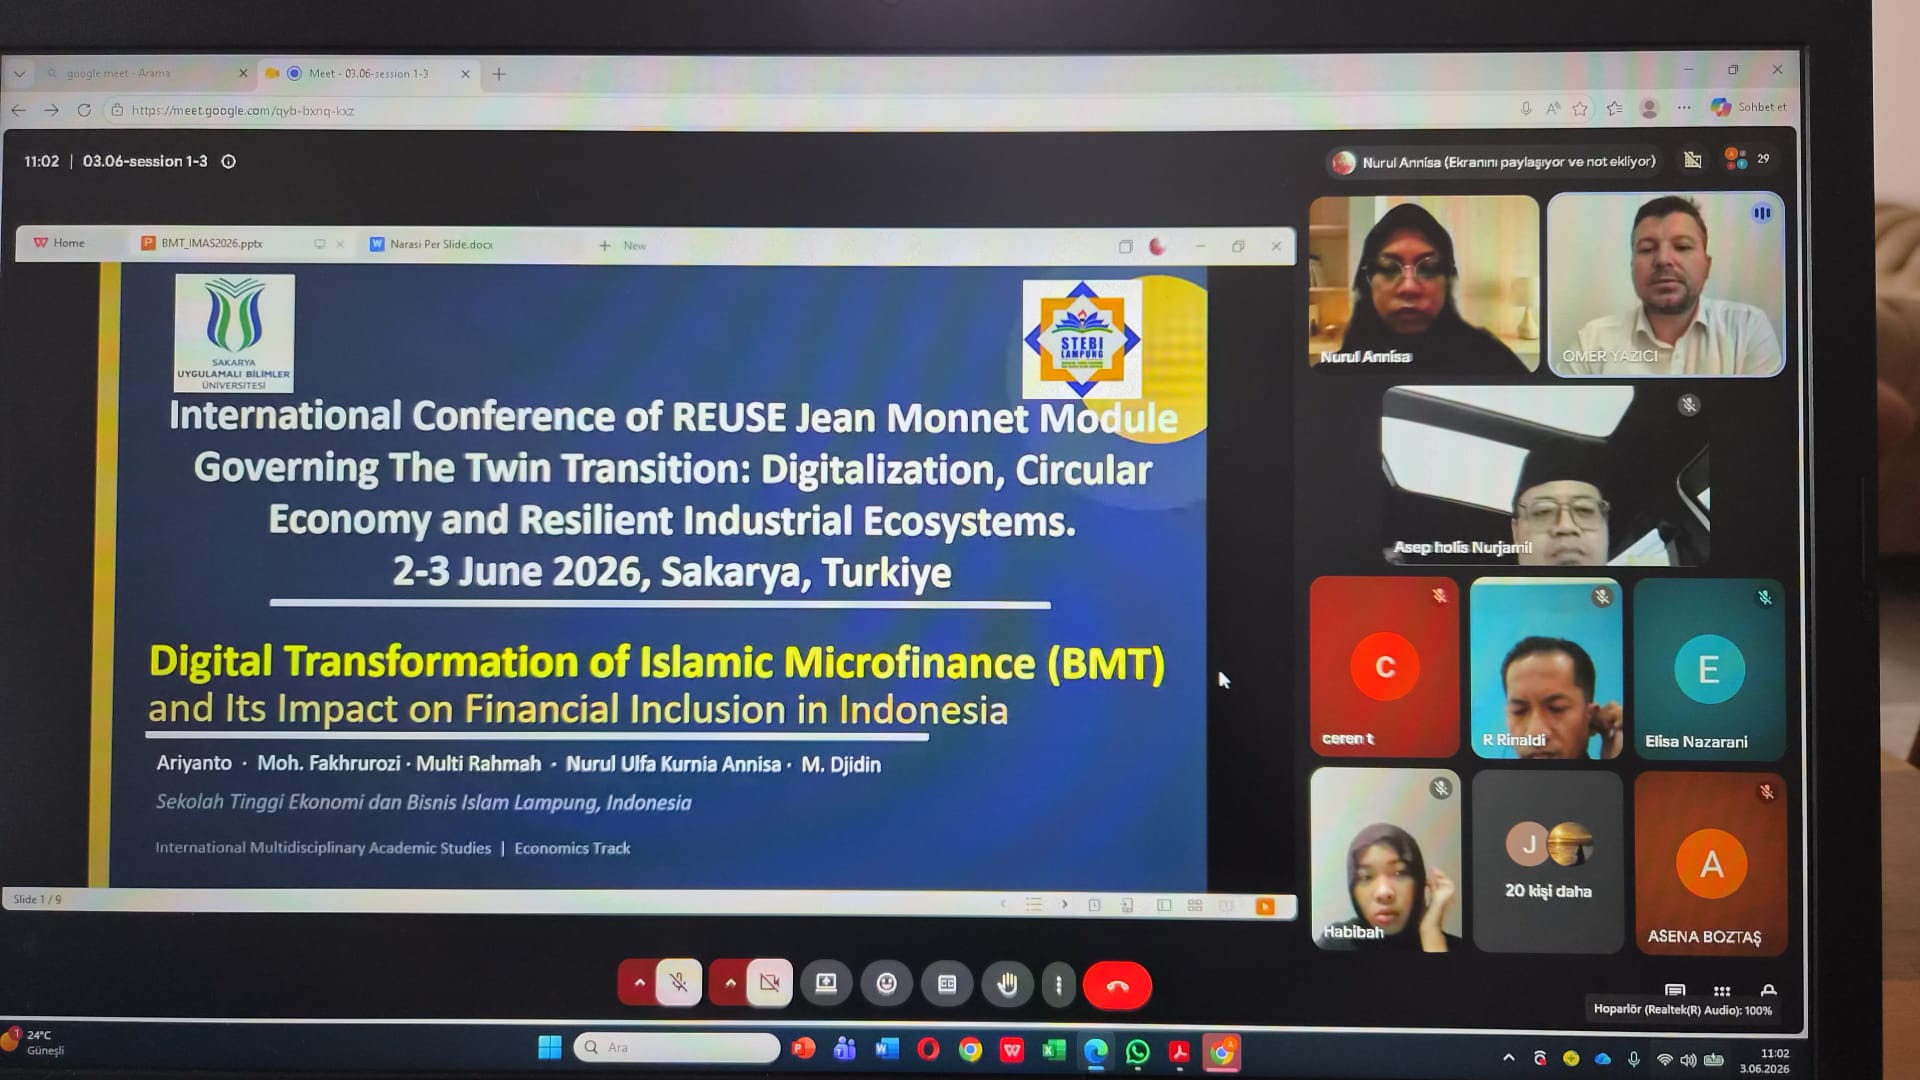Open Edge settings and more menu

(1684, 108)
